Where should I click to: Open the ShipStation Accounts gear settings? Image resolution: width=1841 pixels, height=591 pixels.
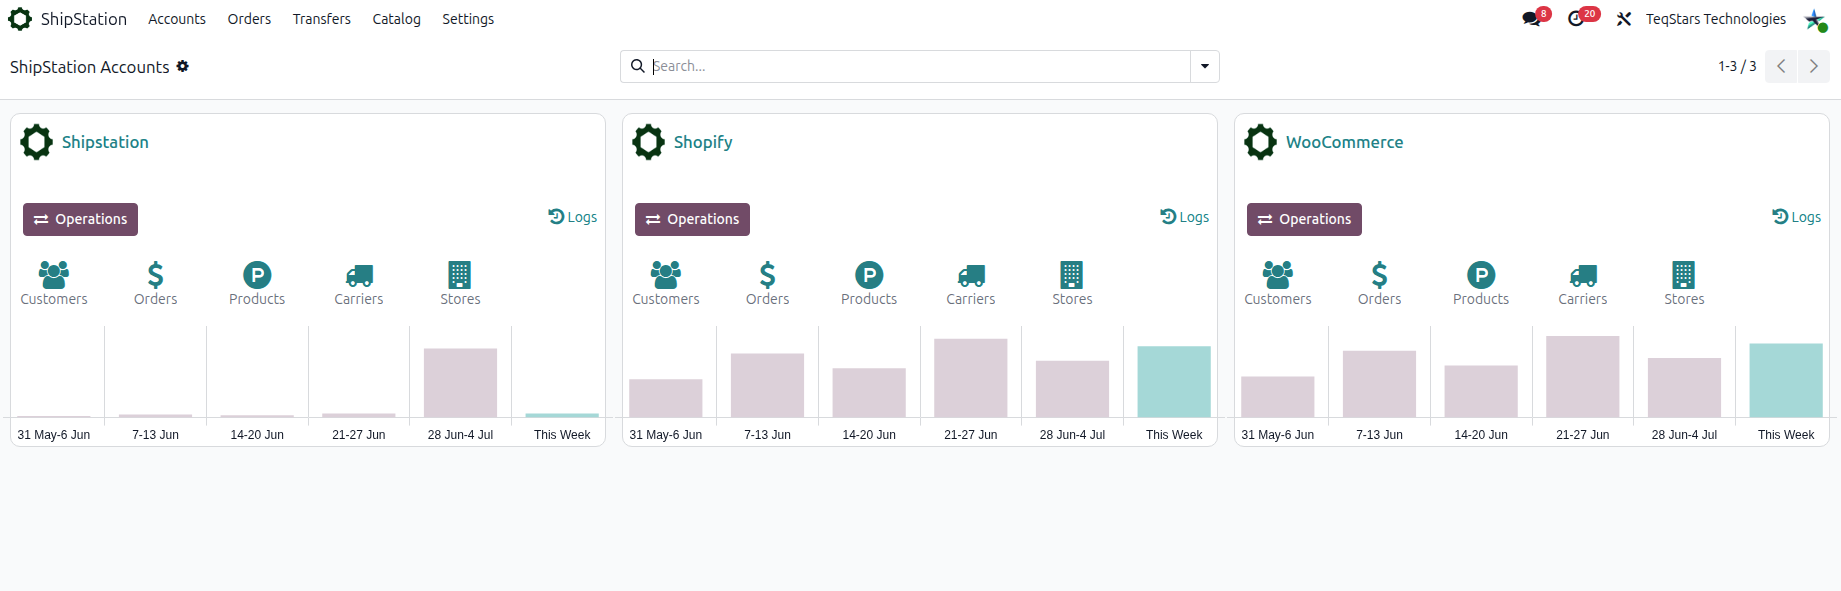pyautogui.click(x=183, y=66)
